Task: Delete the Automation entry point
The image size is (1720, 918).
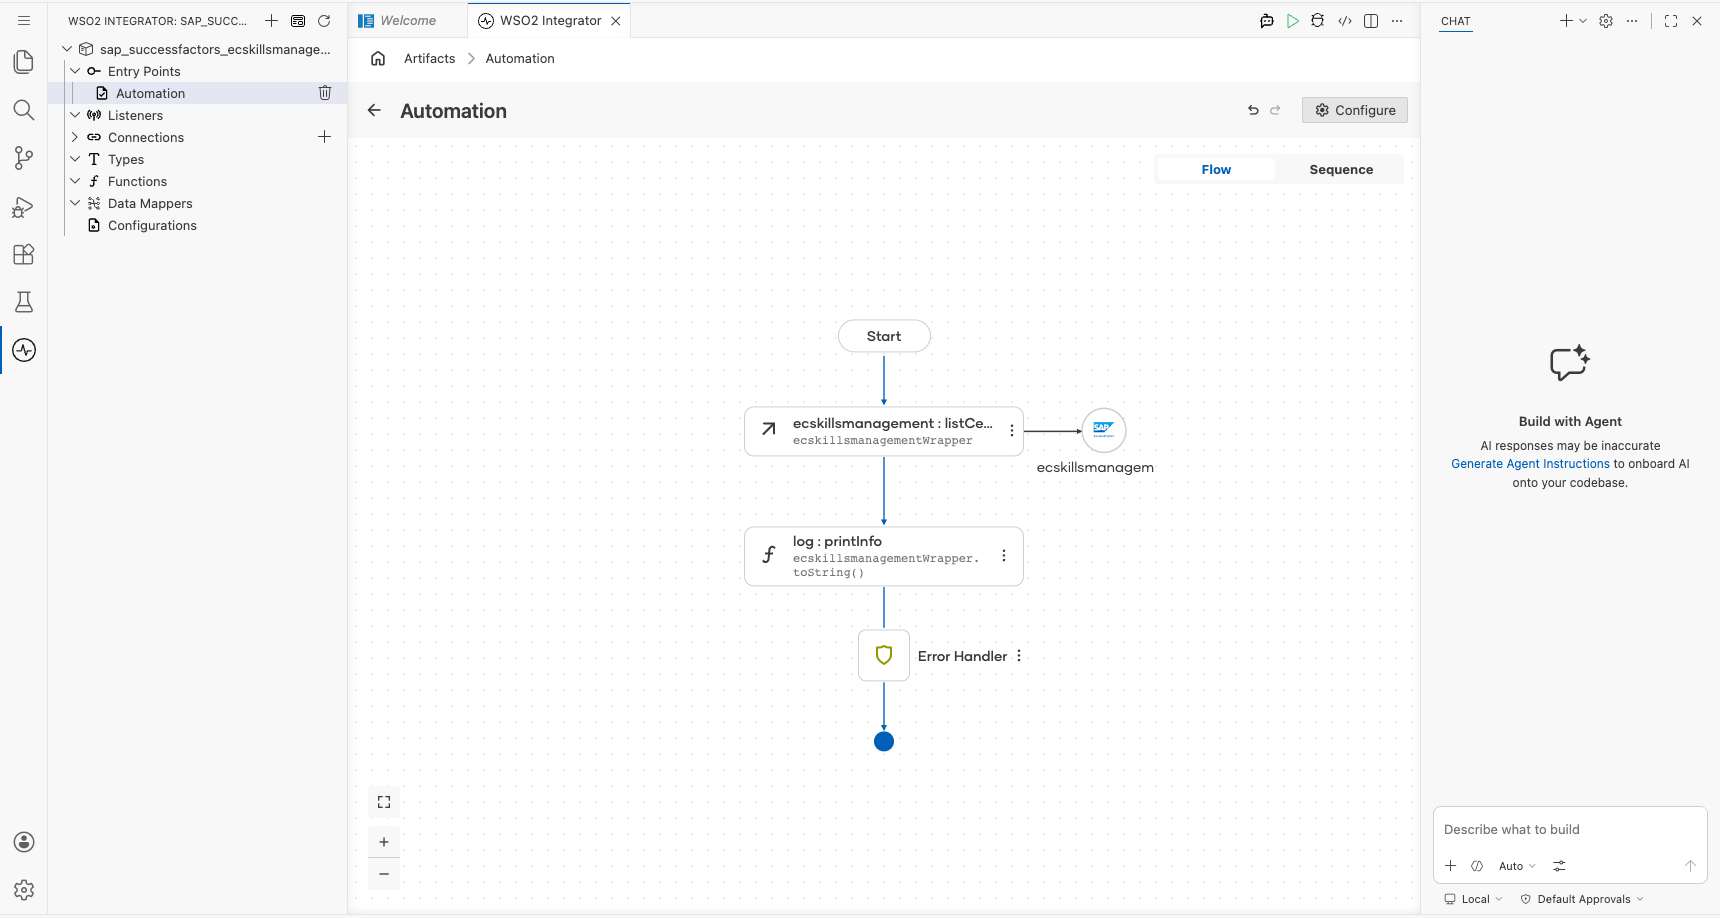Action: 325,93
